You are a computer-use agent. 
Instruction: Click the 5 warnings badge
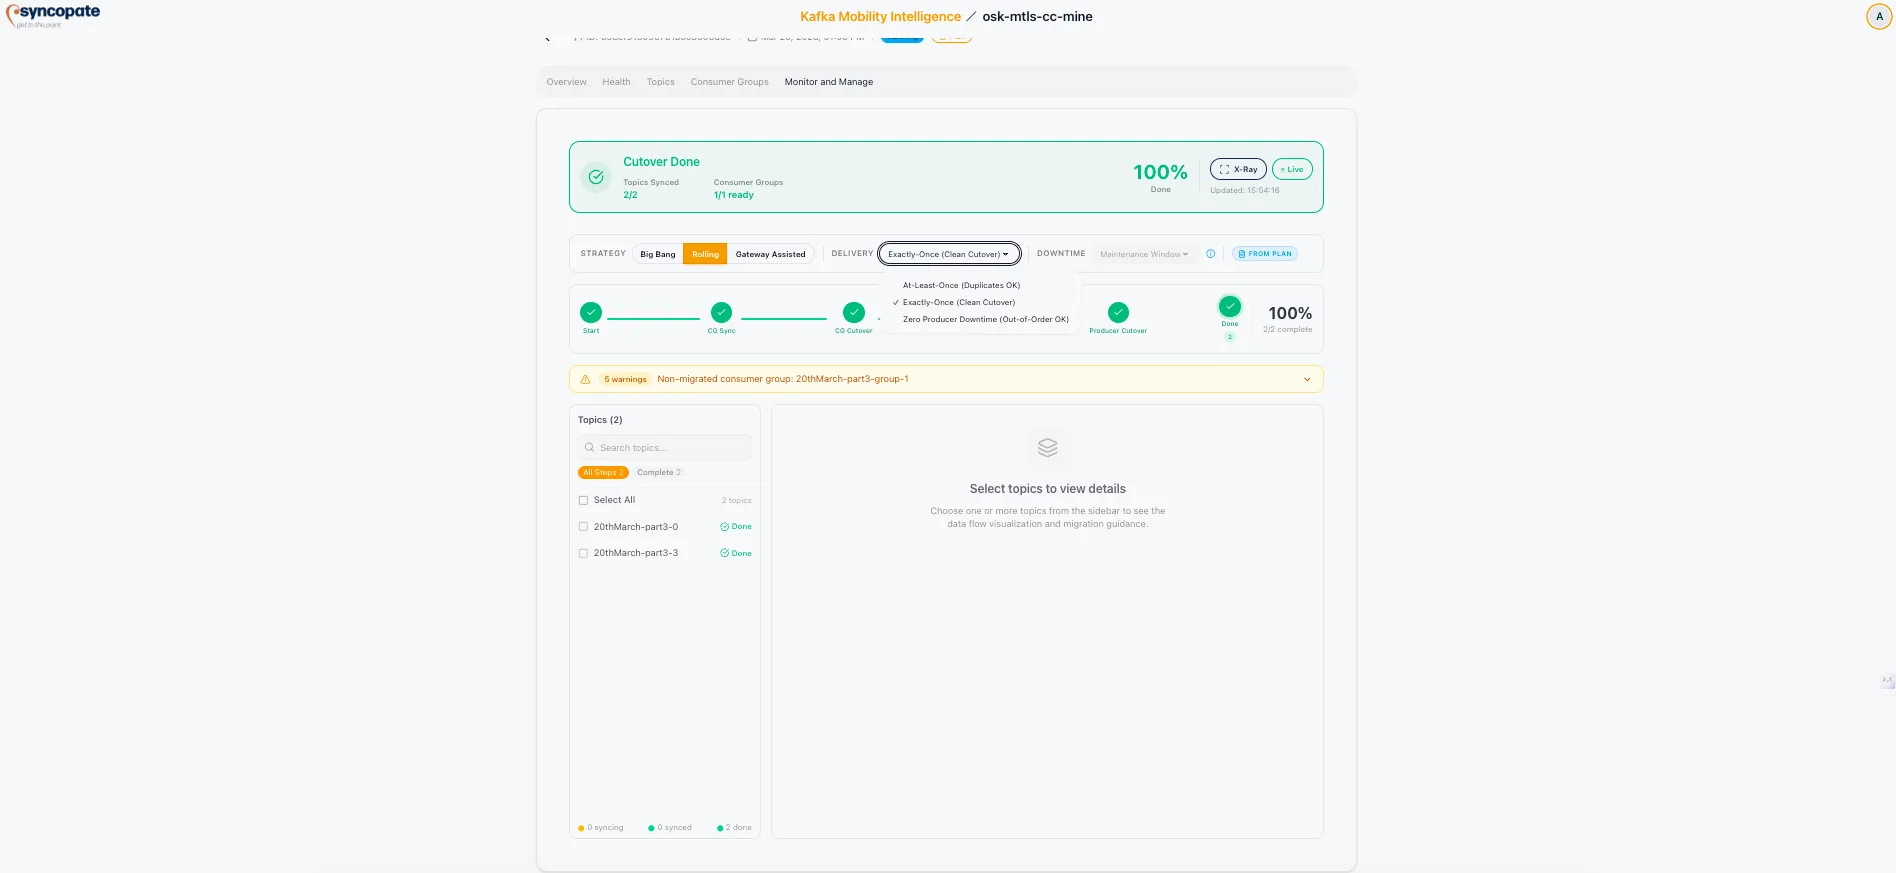click(x=625, y=379)
